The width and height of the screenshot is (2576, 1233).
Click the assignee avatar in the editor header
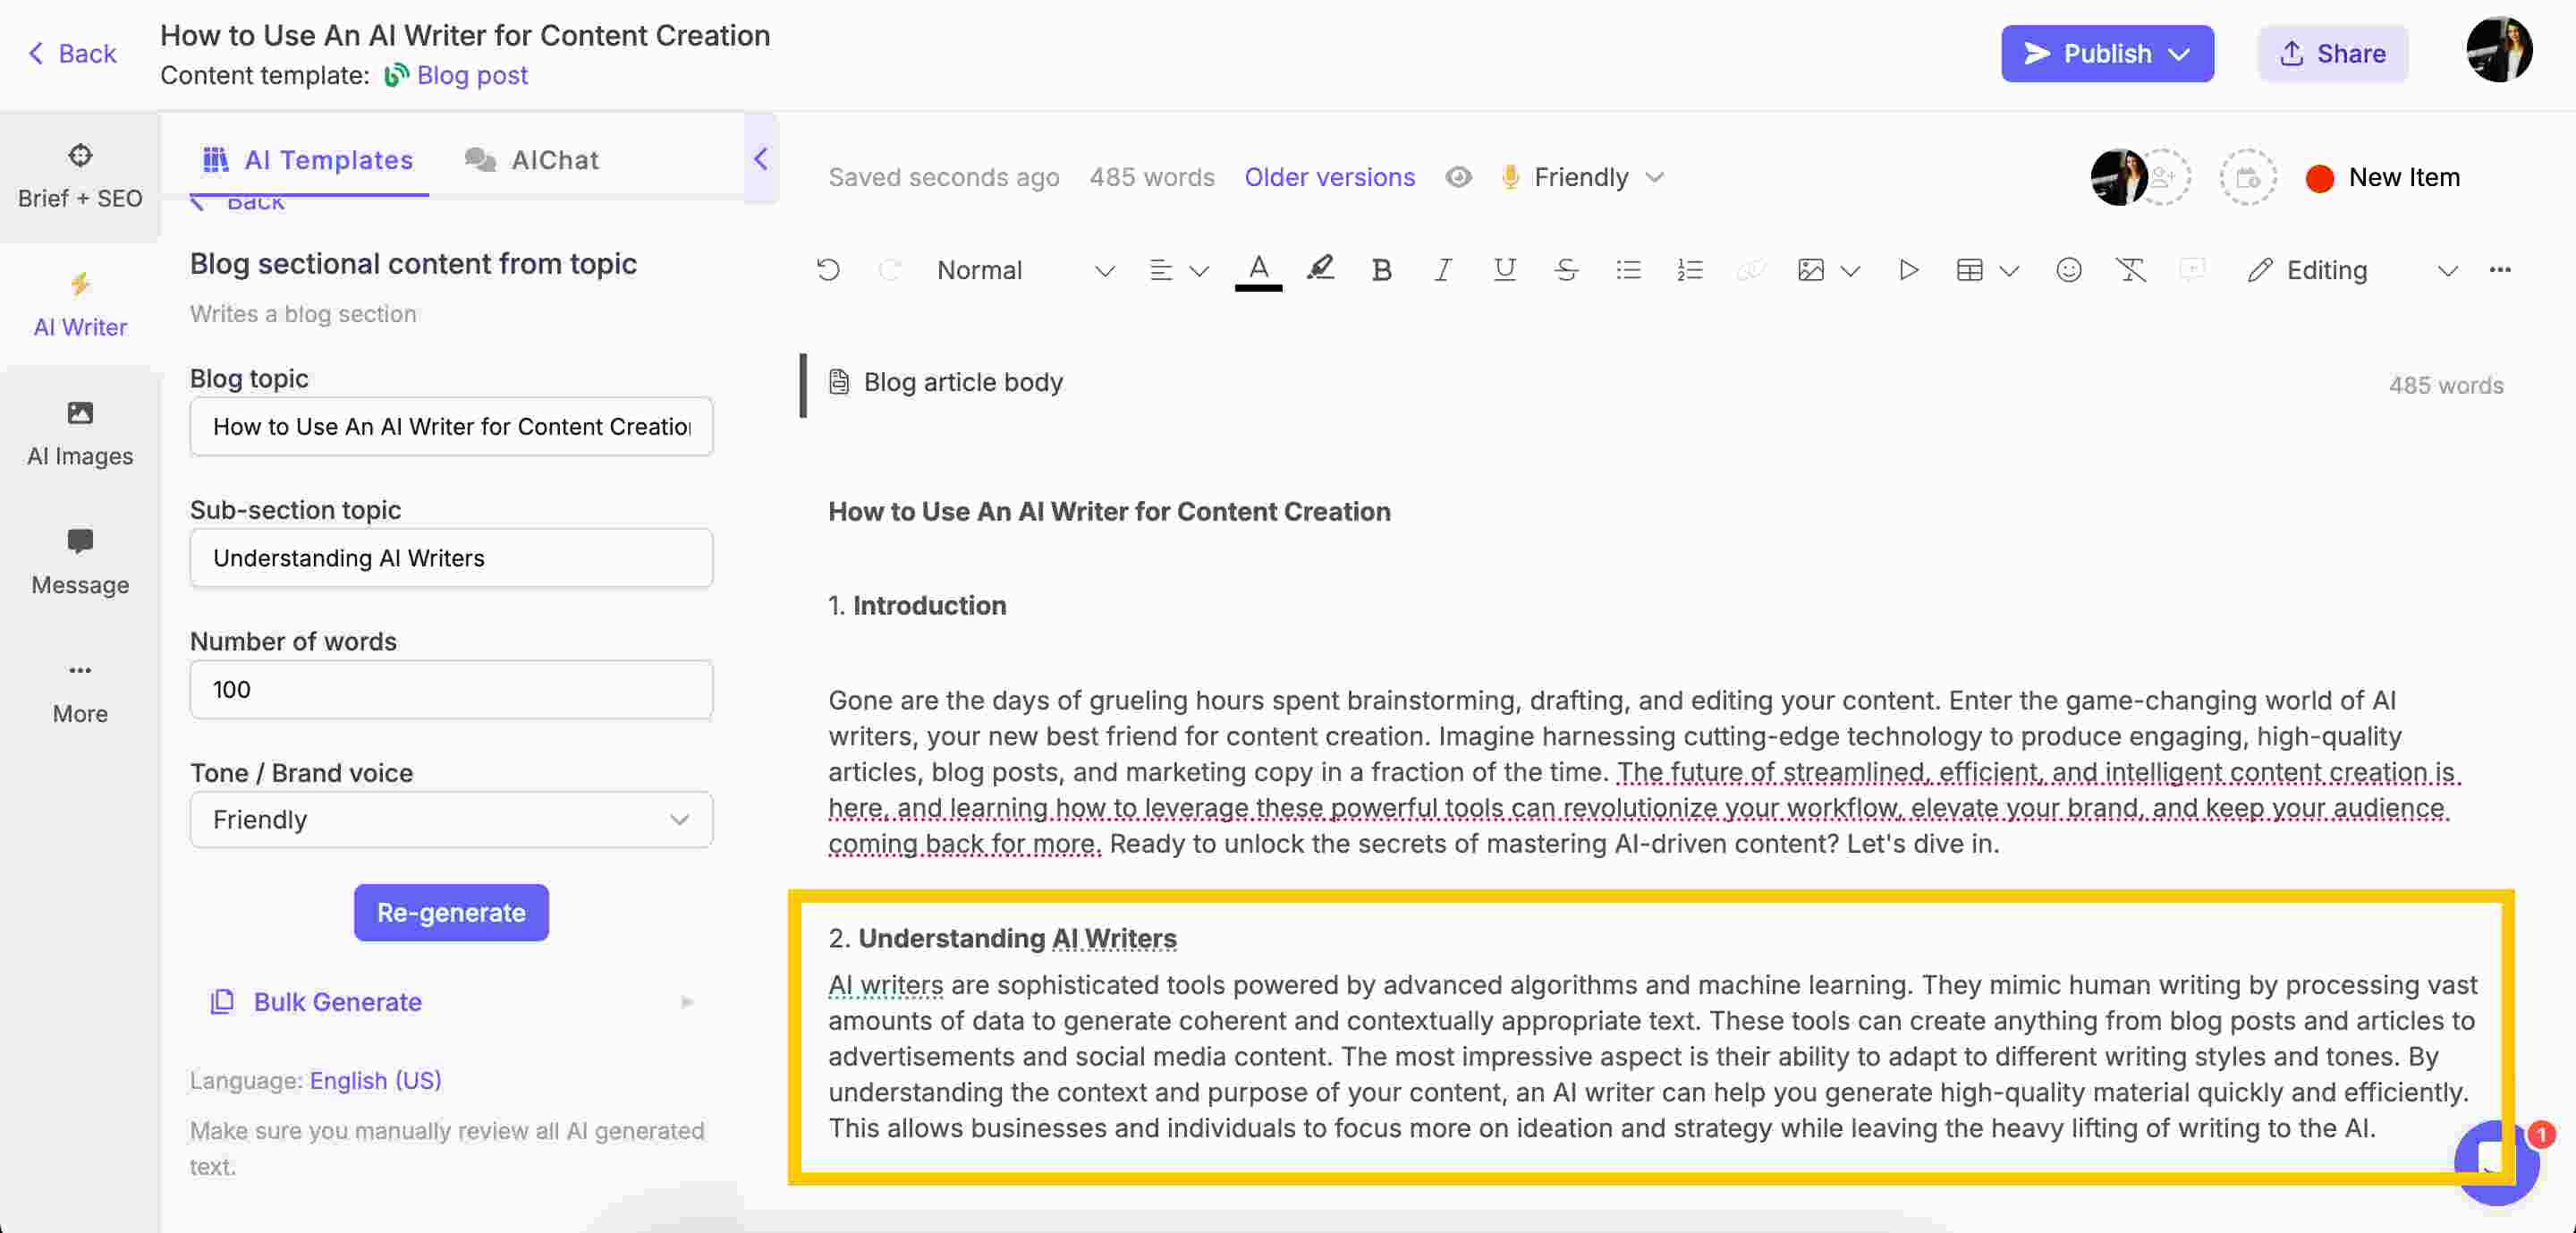pos(2118,177)
